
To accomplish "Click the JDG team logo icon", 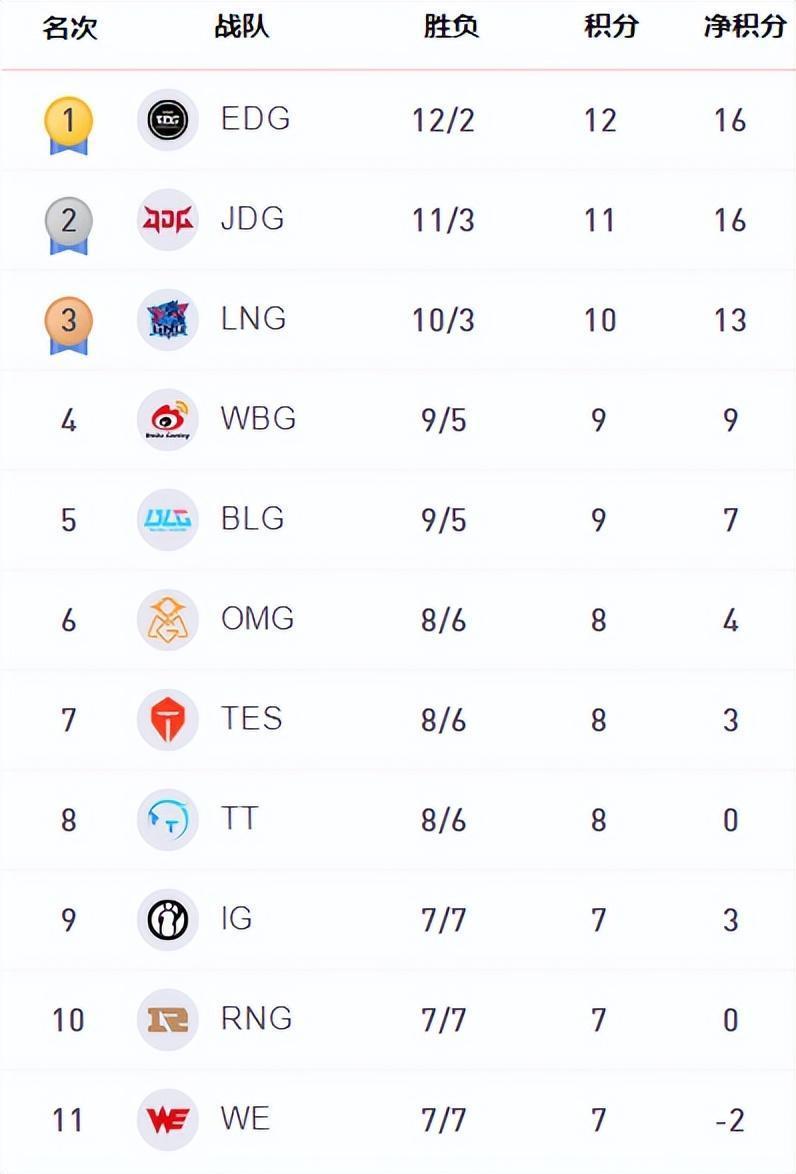I will pos(167,220).
